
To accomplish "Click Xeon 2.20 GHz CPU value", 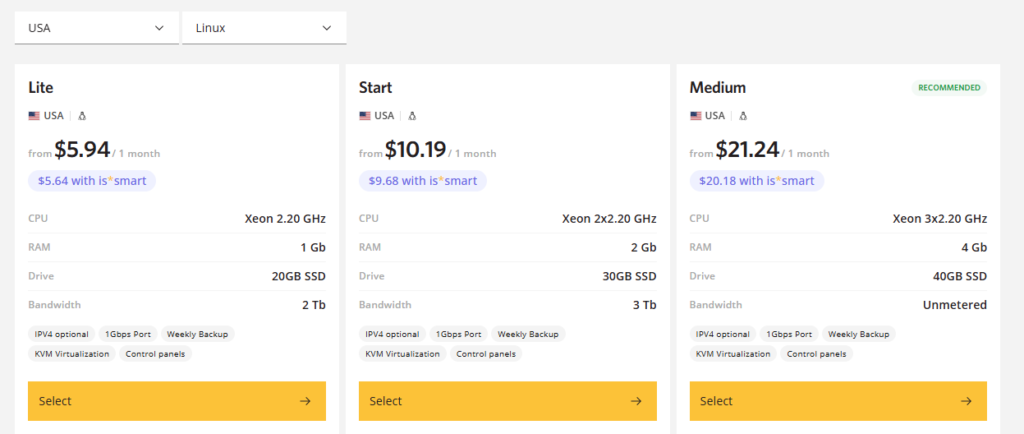I will 285,219.
